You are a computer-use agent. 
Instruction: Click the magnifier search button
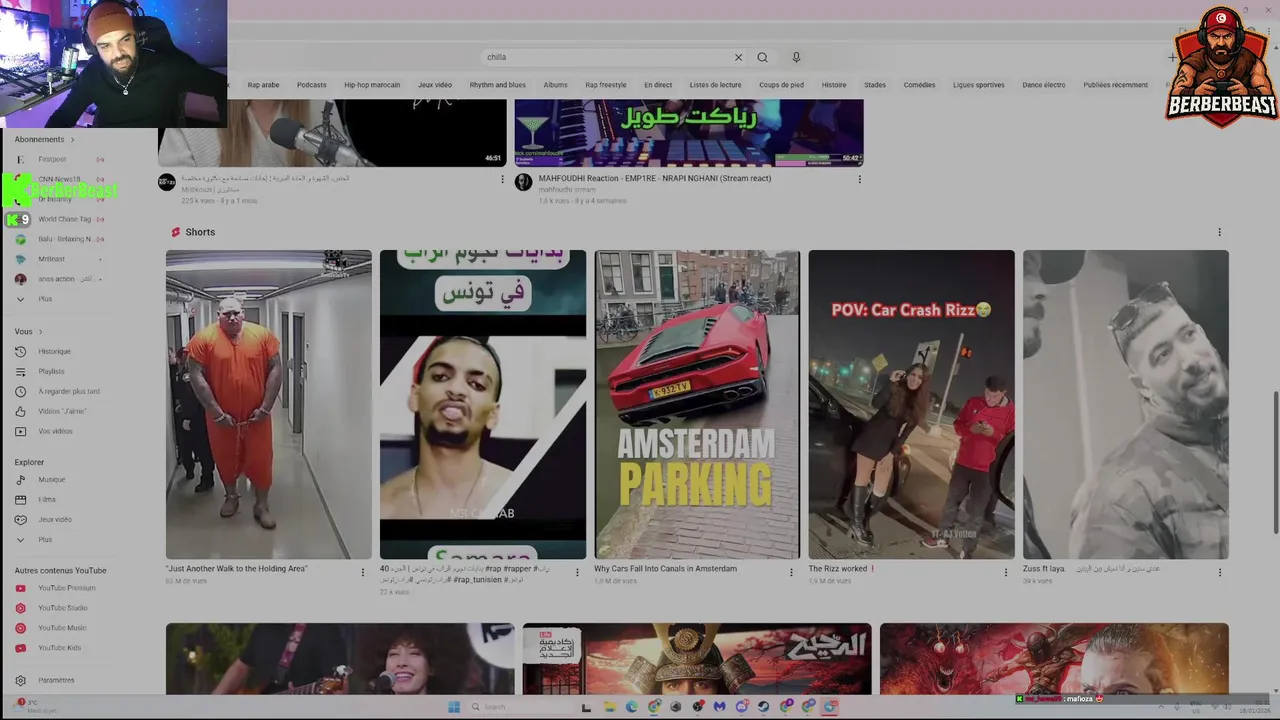[762, 57]
